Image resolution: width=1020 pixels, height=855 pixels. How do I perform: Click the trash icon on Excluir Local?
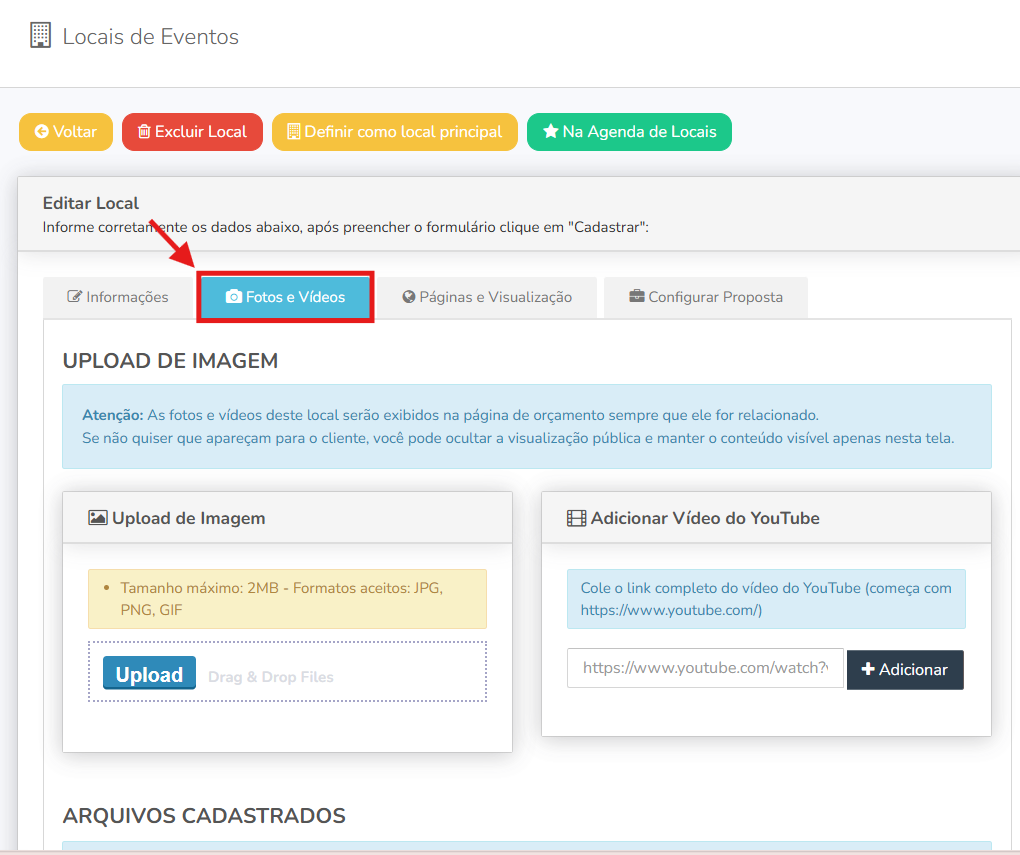pyautogui.click(x=144, y=131)
